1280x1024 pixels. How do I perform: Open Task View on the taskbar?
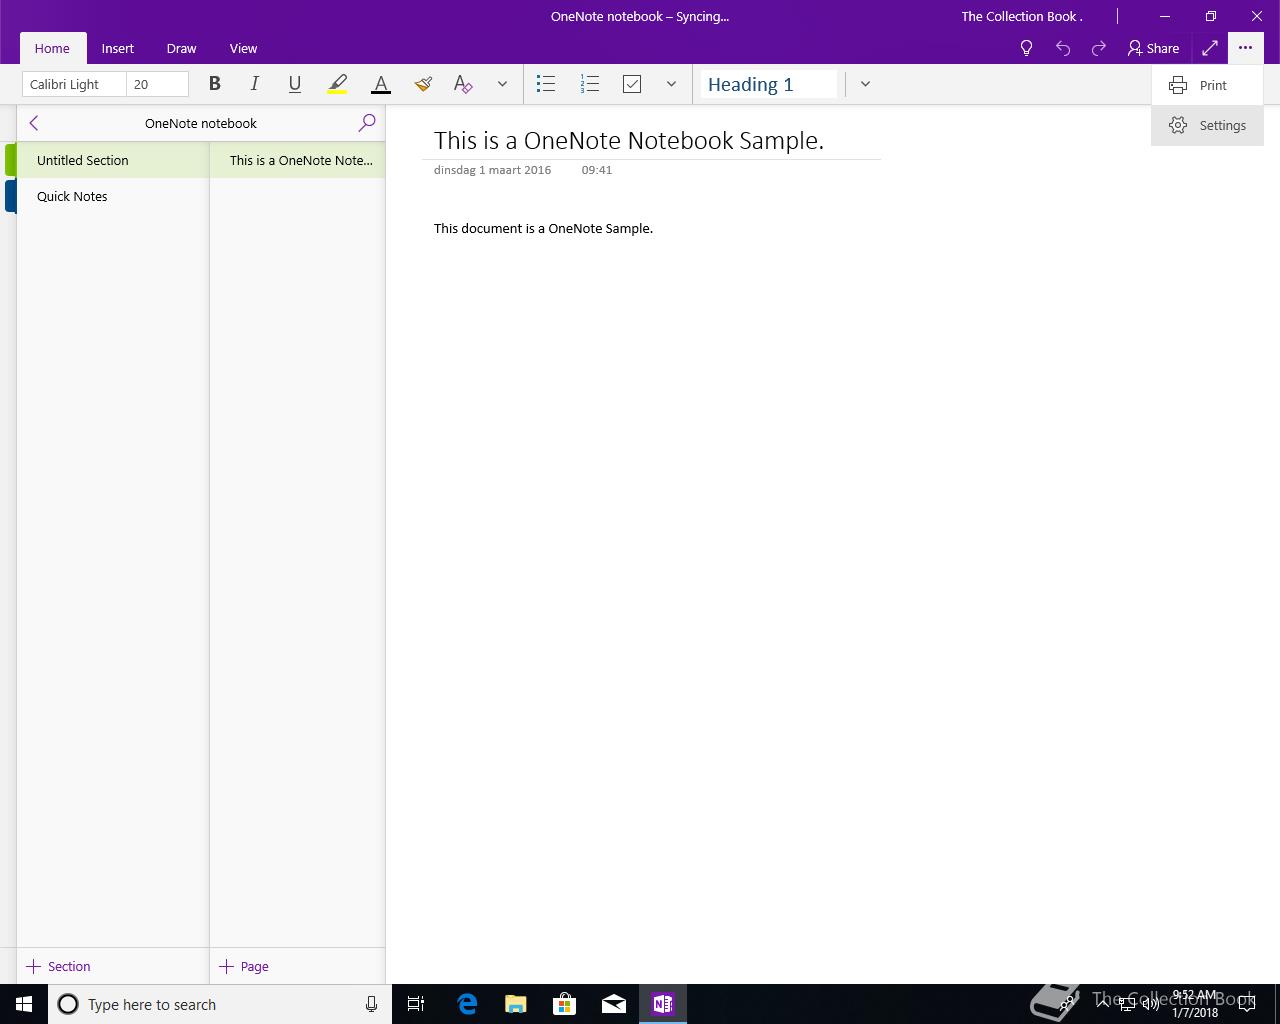point(416,1004)
